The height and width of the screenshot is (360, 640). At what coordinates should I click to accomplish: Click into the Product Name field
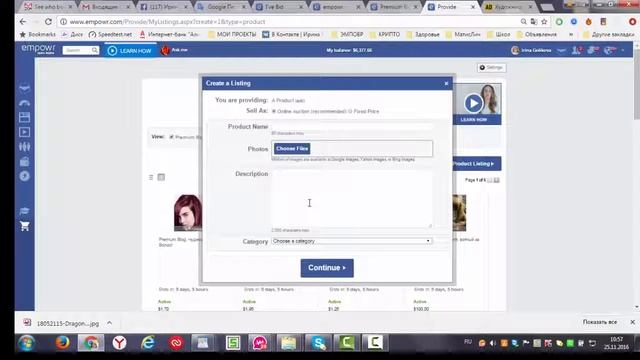[x=352, y=127]
